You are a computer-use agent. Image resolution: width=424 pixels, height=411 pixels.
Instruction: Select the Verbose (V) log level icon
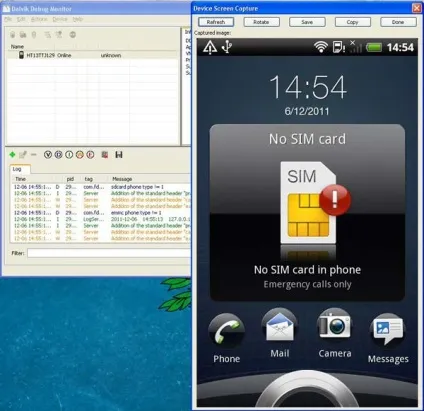[48, 155]
